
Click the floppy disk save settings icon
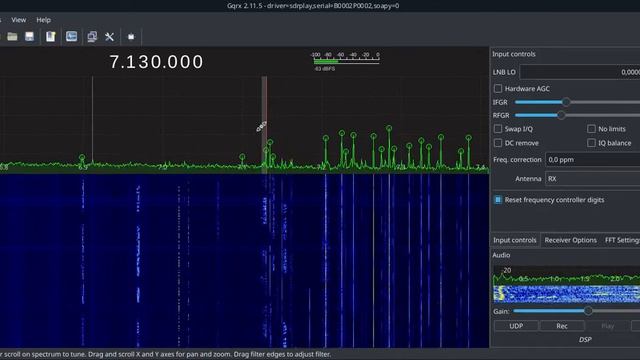(29, 37)
